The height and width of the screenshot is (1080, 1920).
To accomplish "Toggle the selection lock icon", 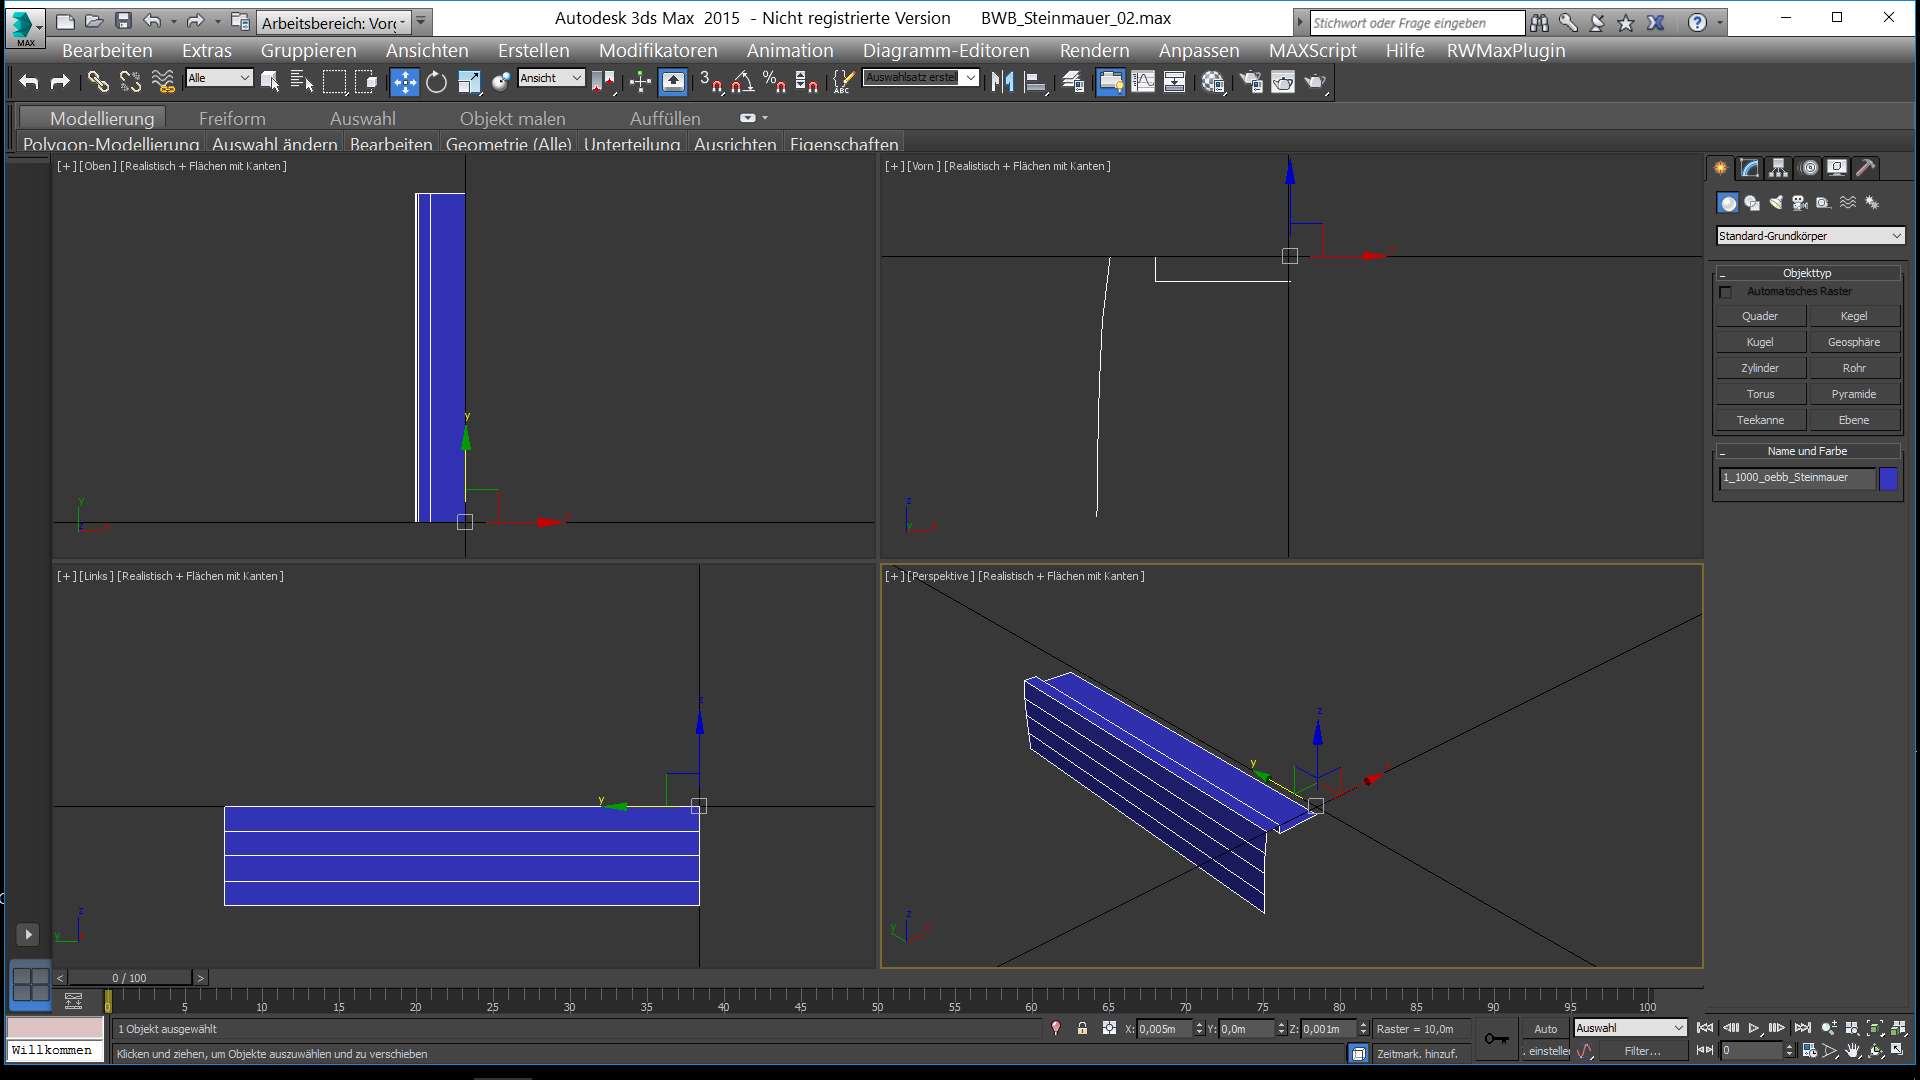I will [1082, 1028].
